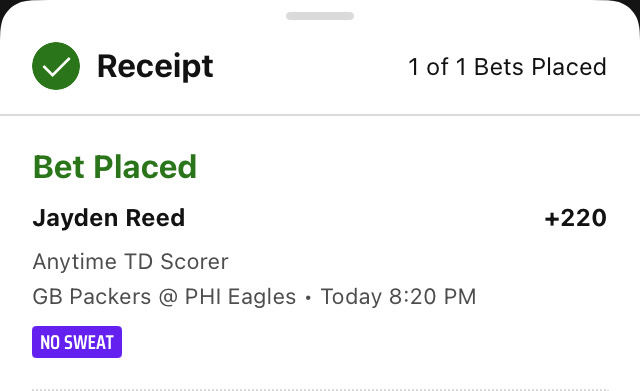Screen dimensions: 640x391
Task: Tap the 1 of 1 Bets Placed counter
Action: [x=507, y=67]
